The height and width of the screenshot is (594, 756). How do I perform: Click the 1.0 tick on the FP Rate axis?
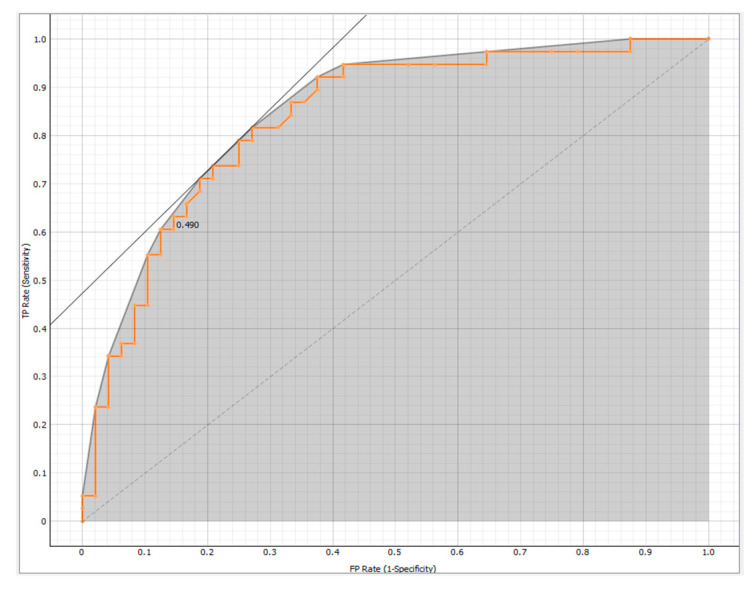click(x=708, y=553)
